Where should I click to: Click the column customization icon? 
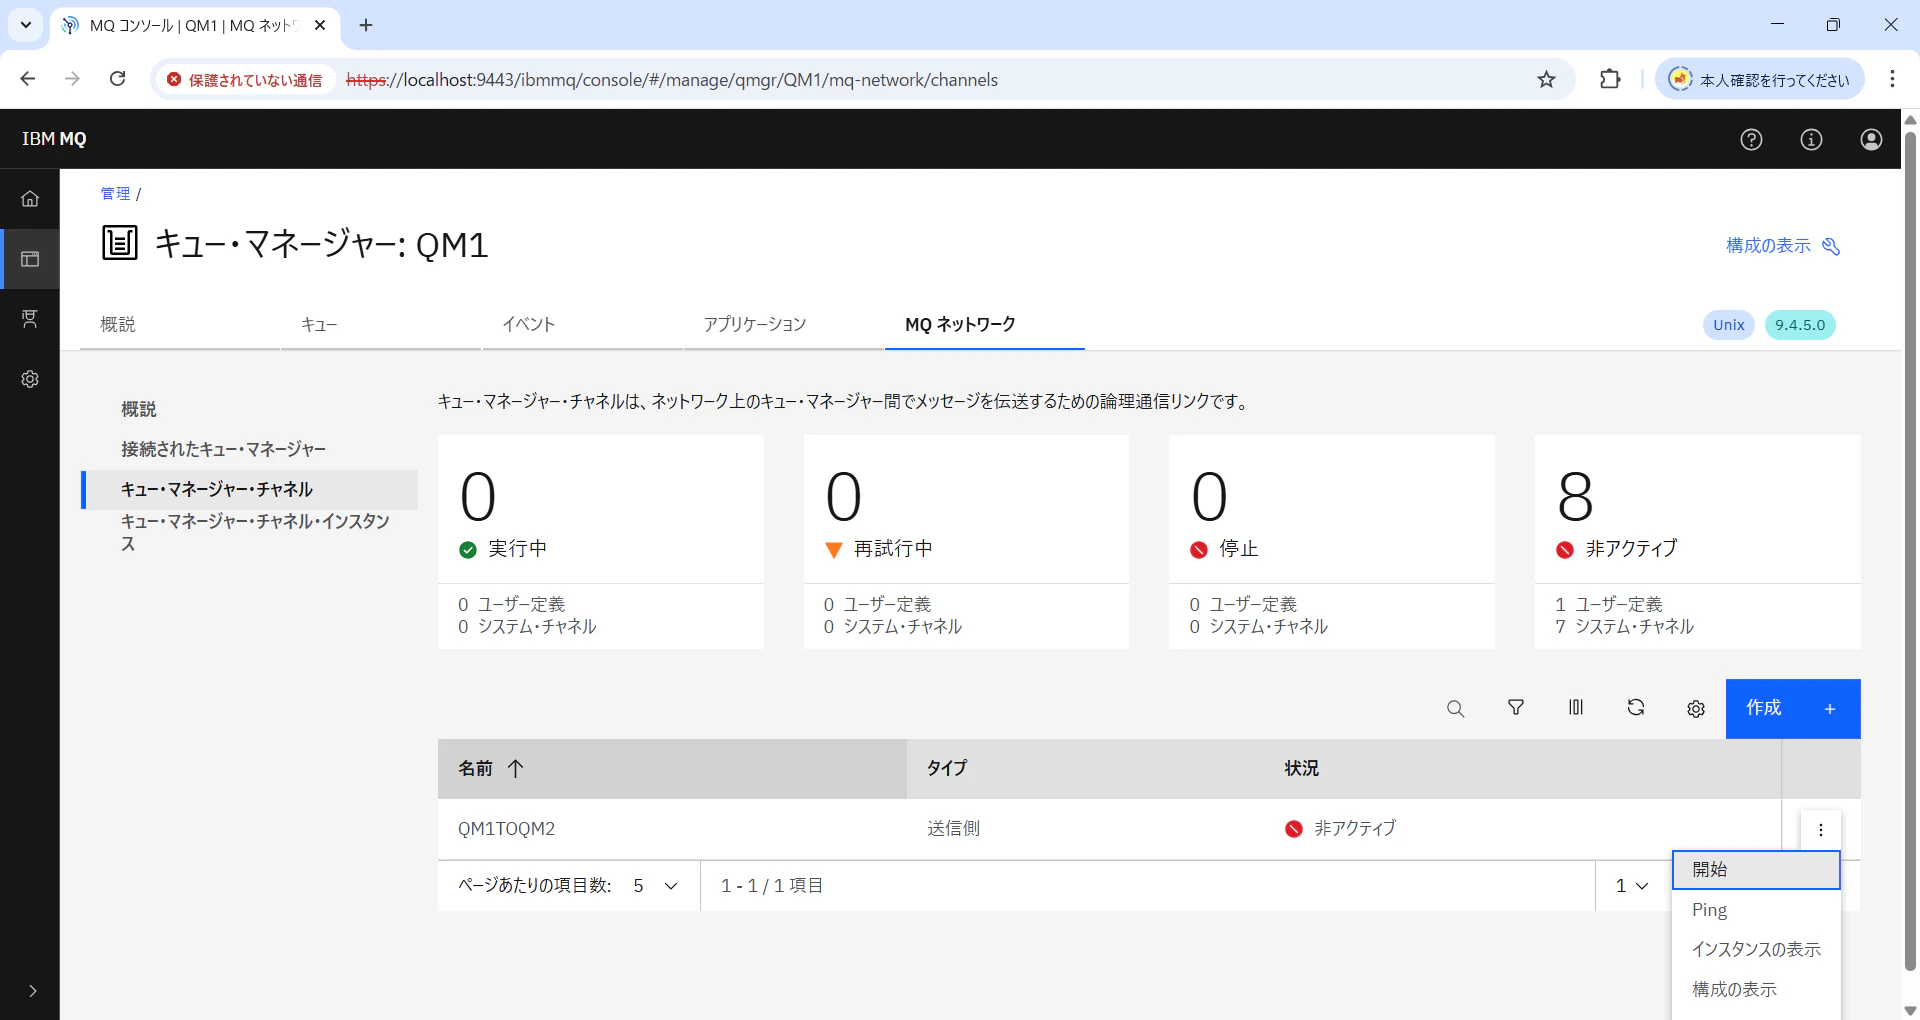1576,708
